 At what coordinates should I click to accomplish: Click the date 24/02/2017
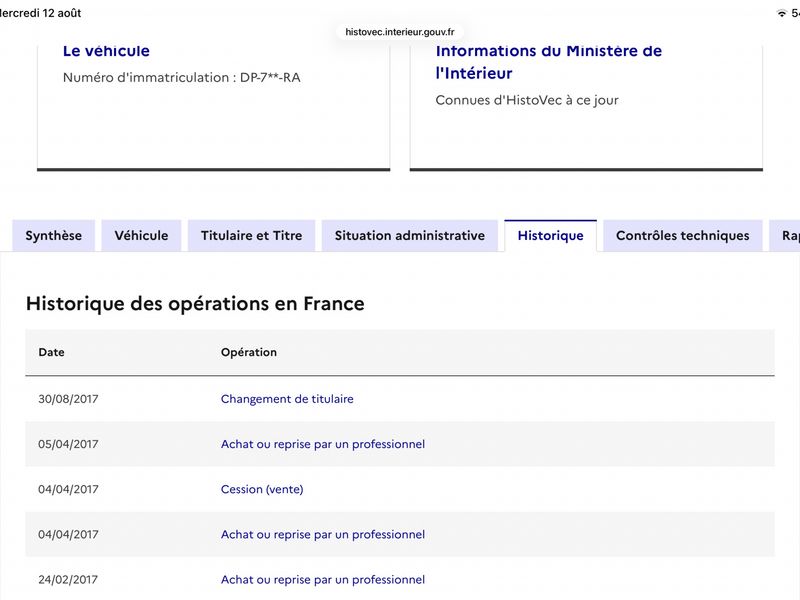68,580
